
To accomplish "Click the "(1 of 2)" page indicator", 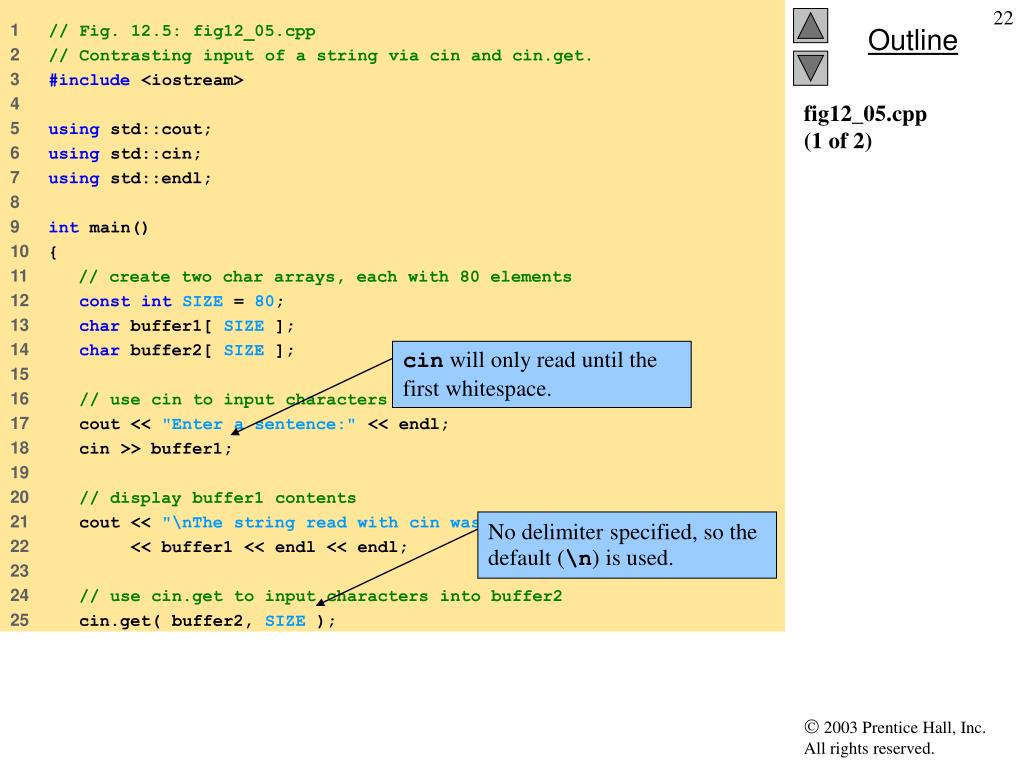I will point(838,141).
